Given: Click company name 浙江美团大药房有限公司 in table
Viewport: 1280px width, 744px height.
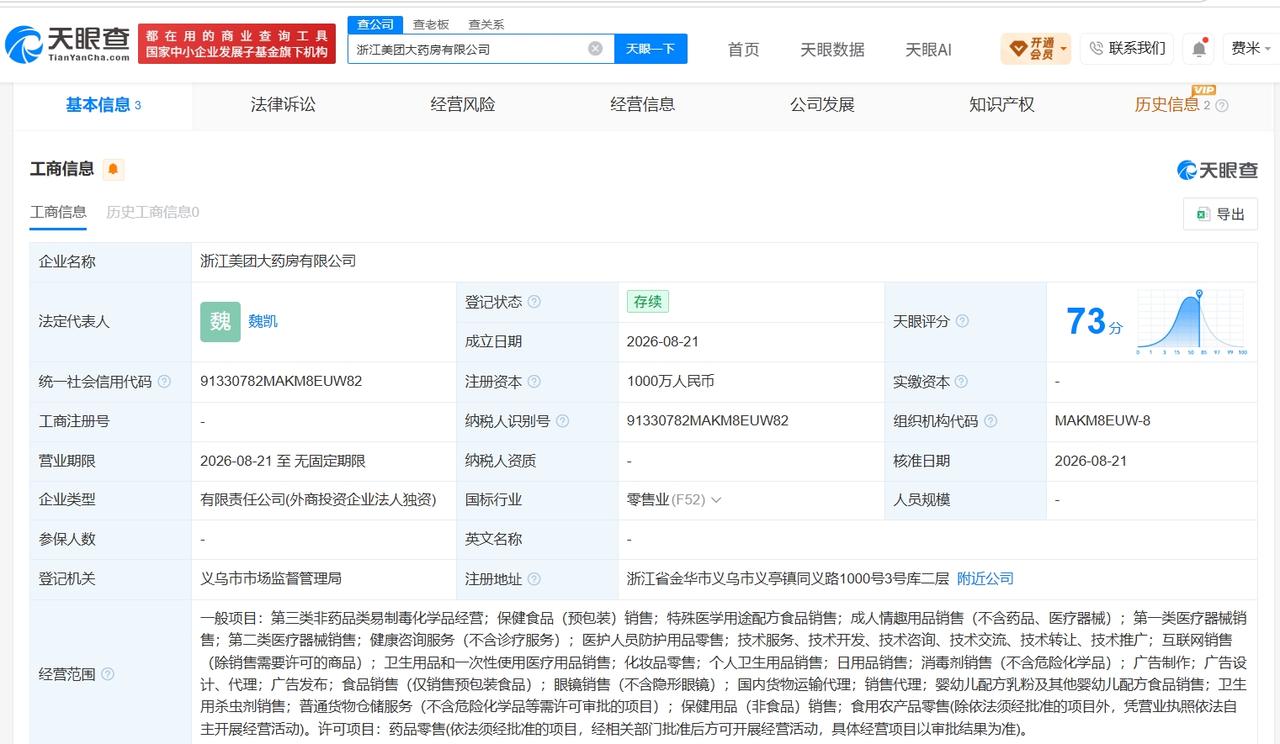Looking at the screenshot, I should (x=278, y=261).
